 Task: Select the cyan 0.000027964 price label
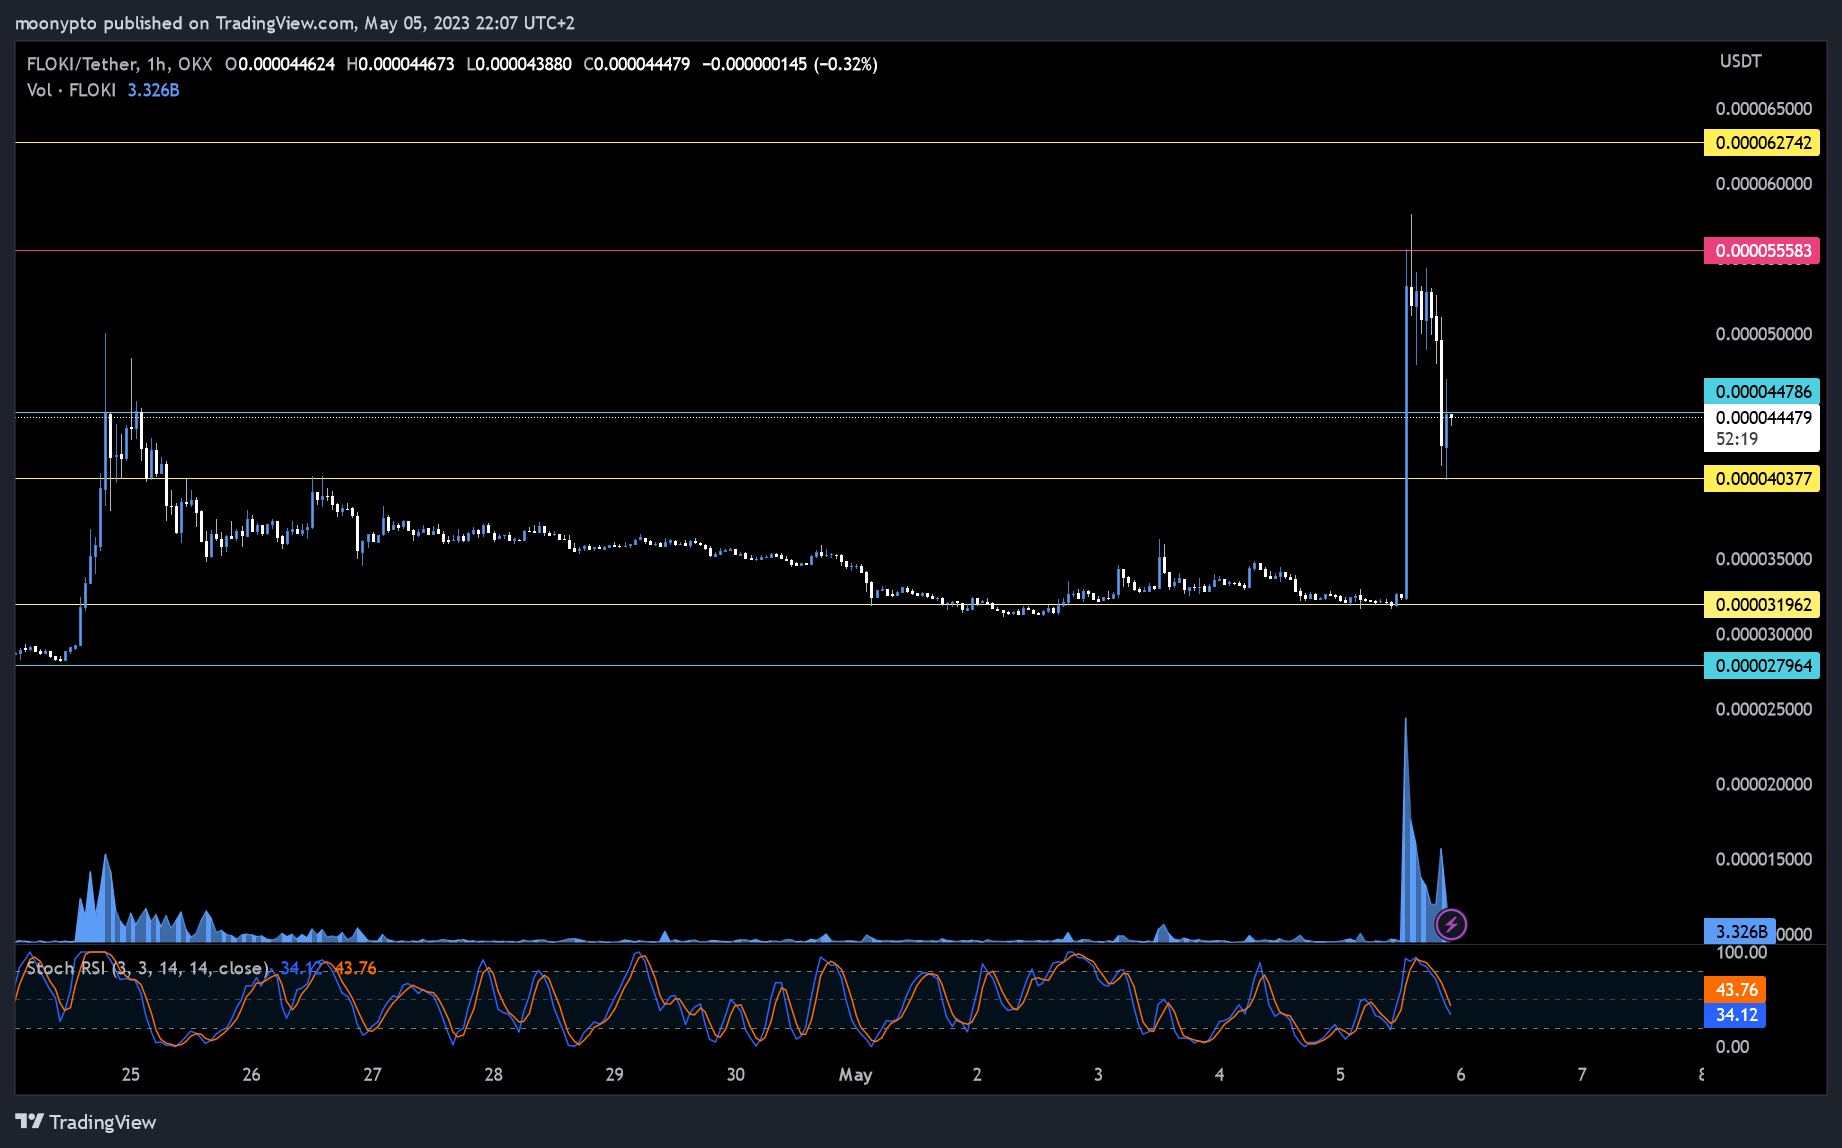[1762, 666]
